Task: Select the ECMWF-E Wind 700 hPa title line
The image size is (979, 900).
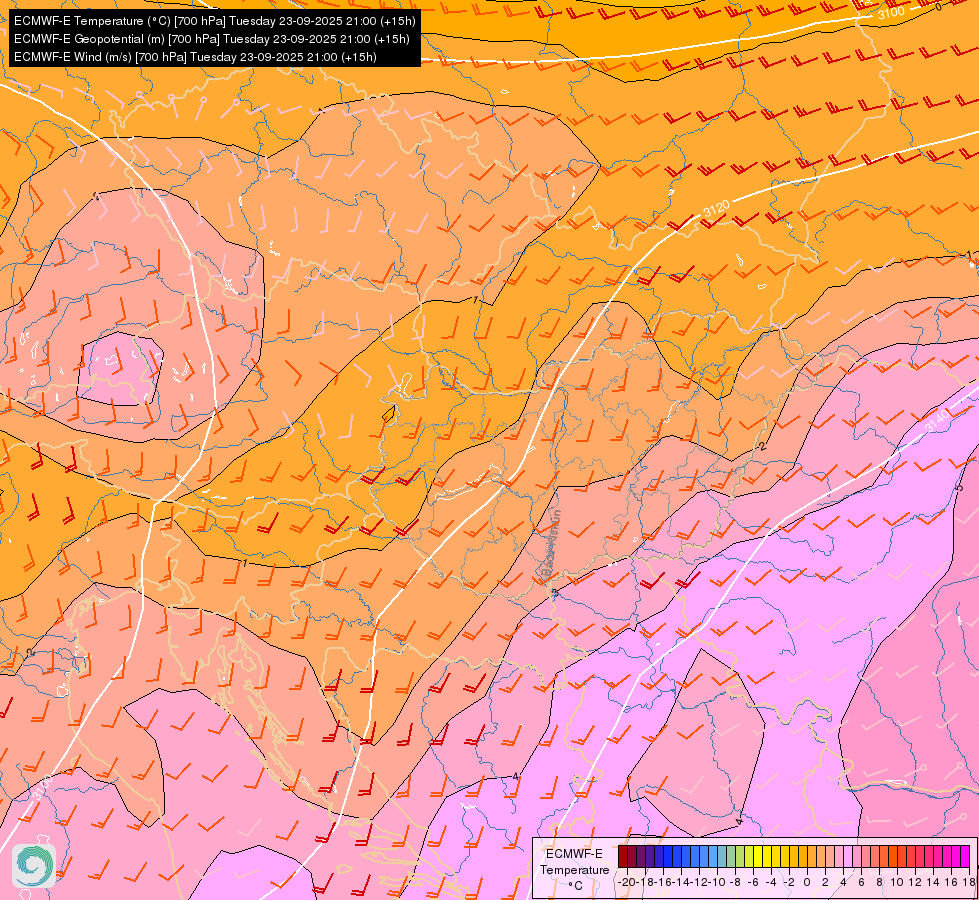Action: (195, 57)
